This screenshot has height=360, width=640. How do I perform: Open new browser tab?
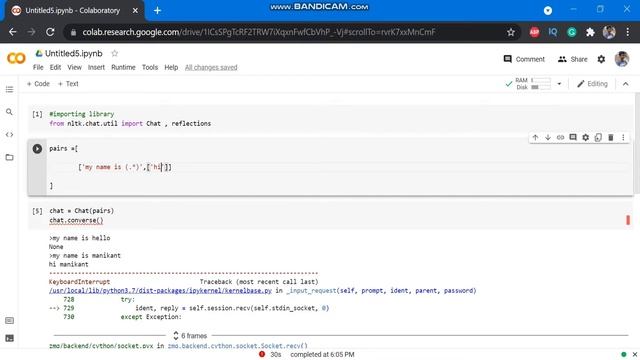[x=157, y=11]
